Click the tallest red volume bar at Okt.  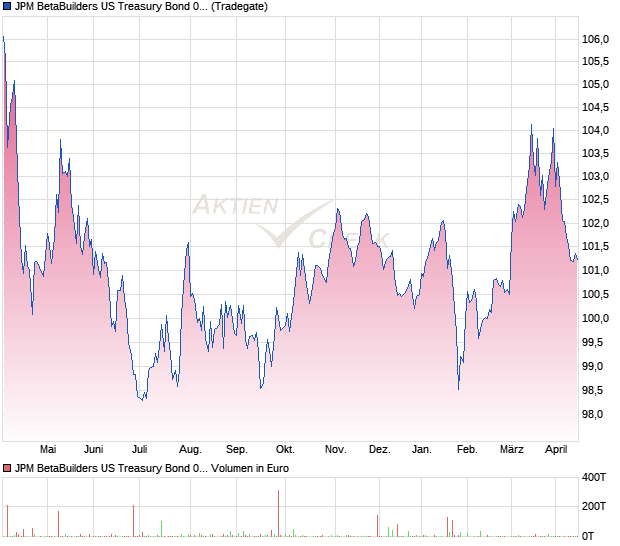pyautogui.click(x=278, y=514)
